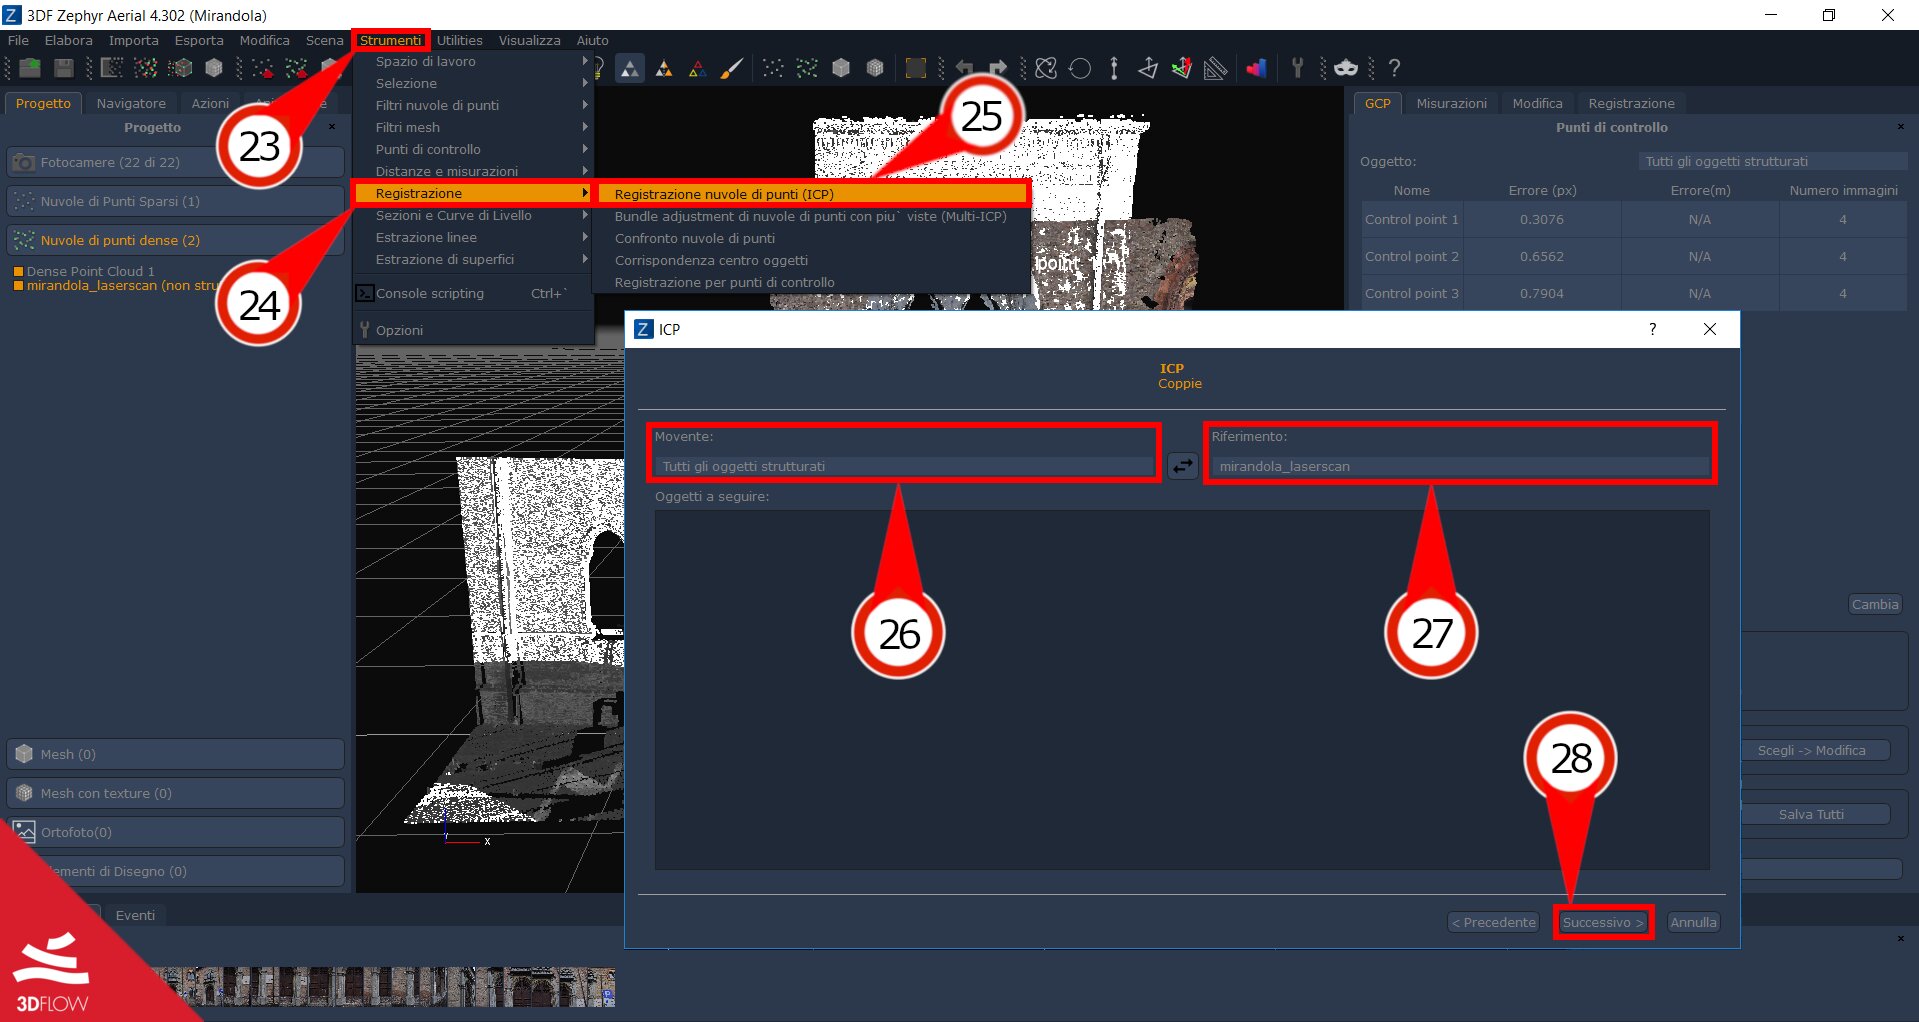Open Opzioni from Strumenti menu
Image resolution: width=1919 pixels, height=1022 pixels.
point(474,330)
